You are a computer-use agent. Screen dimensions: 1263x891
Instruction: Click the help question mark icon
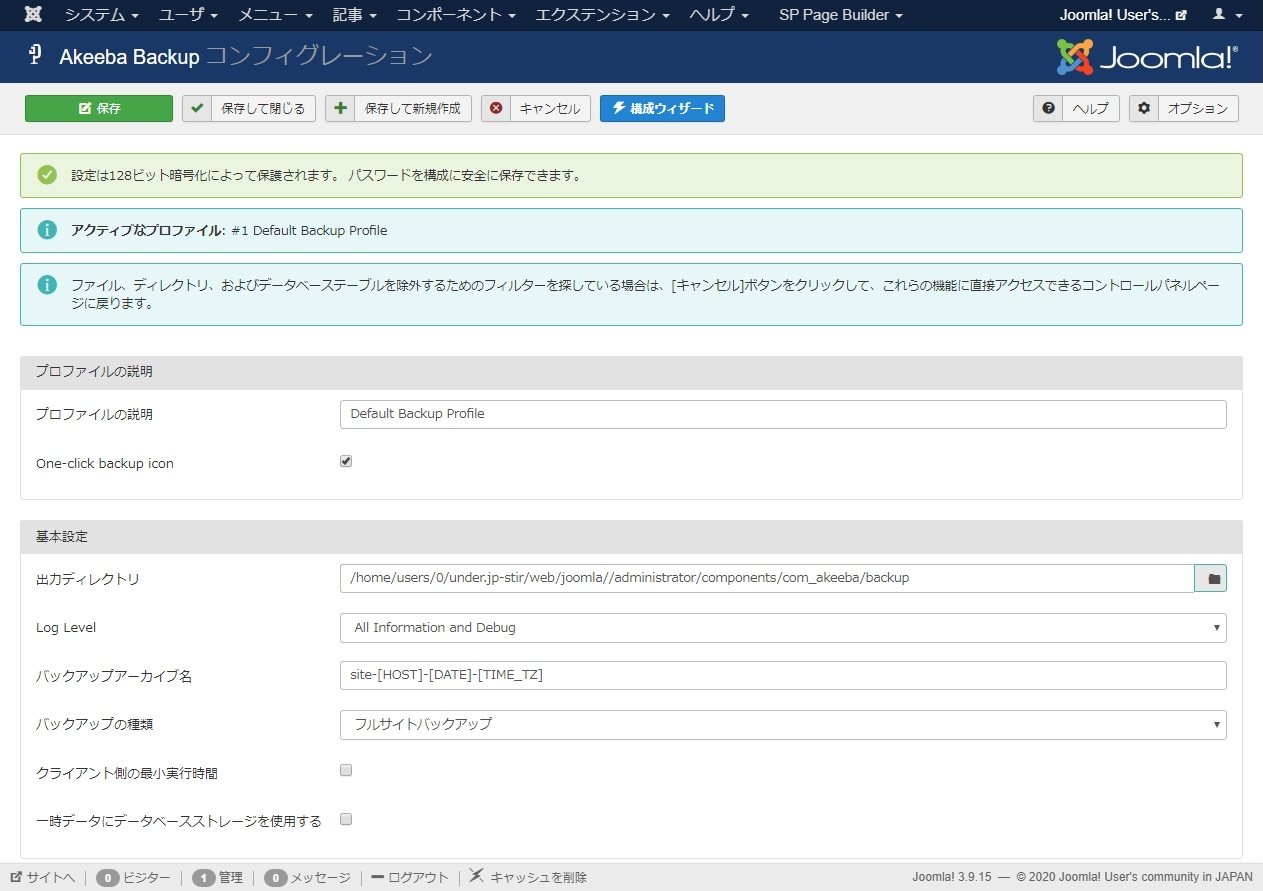tap(1048, 108)
